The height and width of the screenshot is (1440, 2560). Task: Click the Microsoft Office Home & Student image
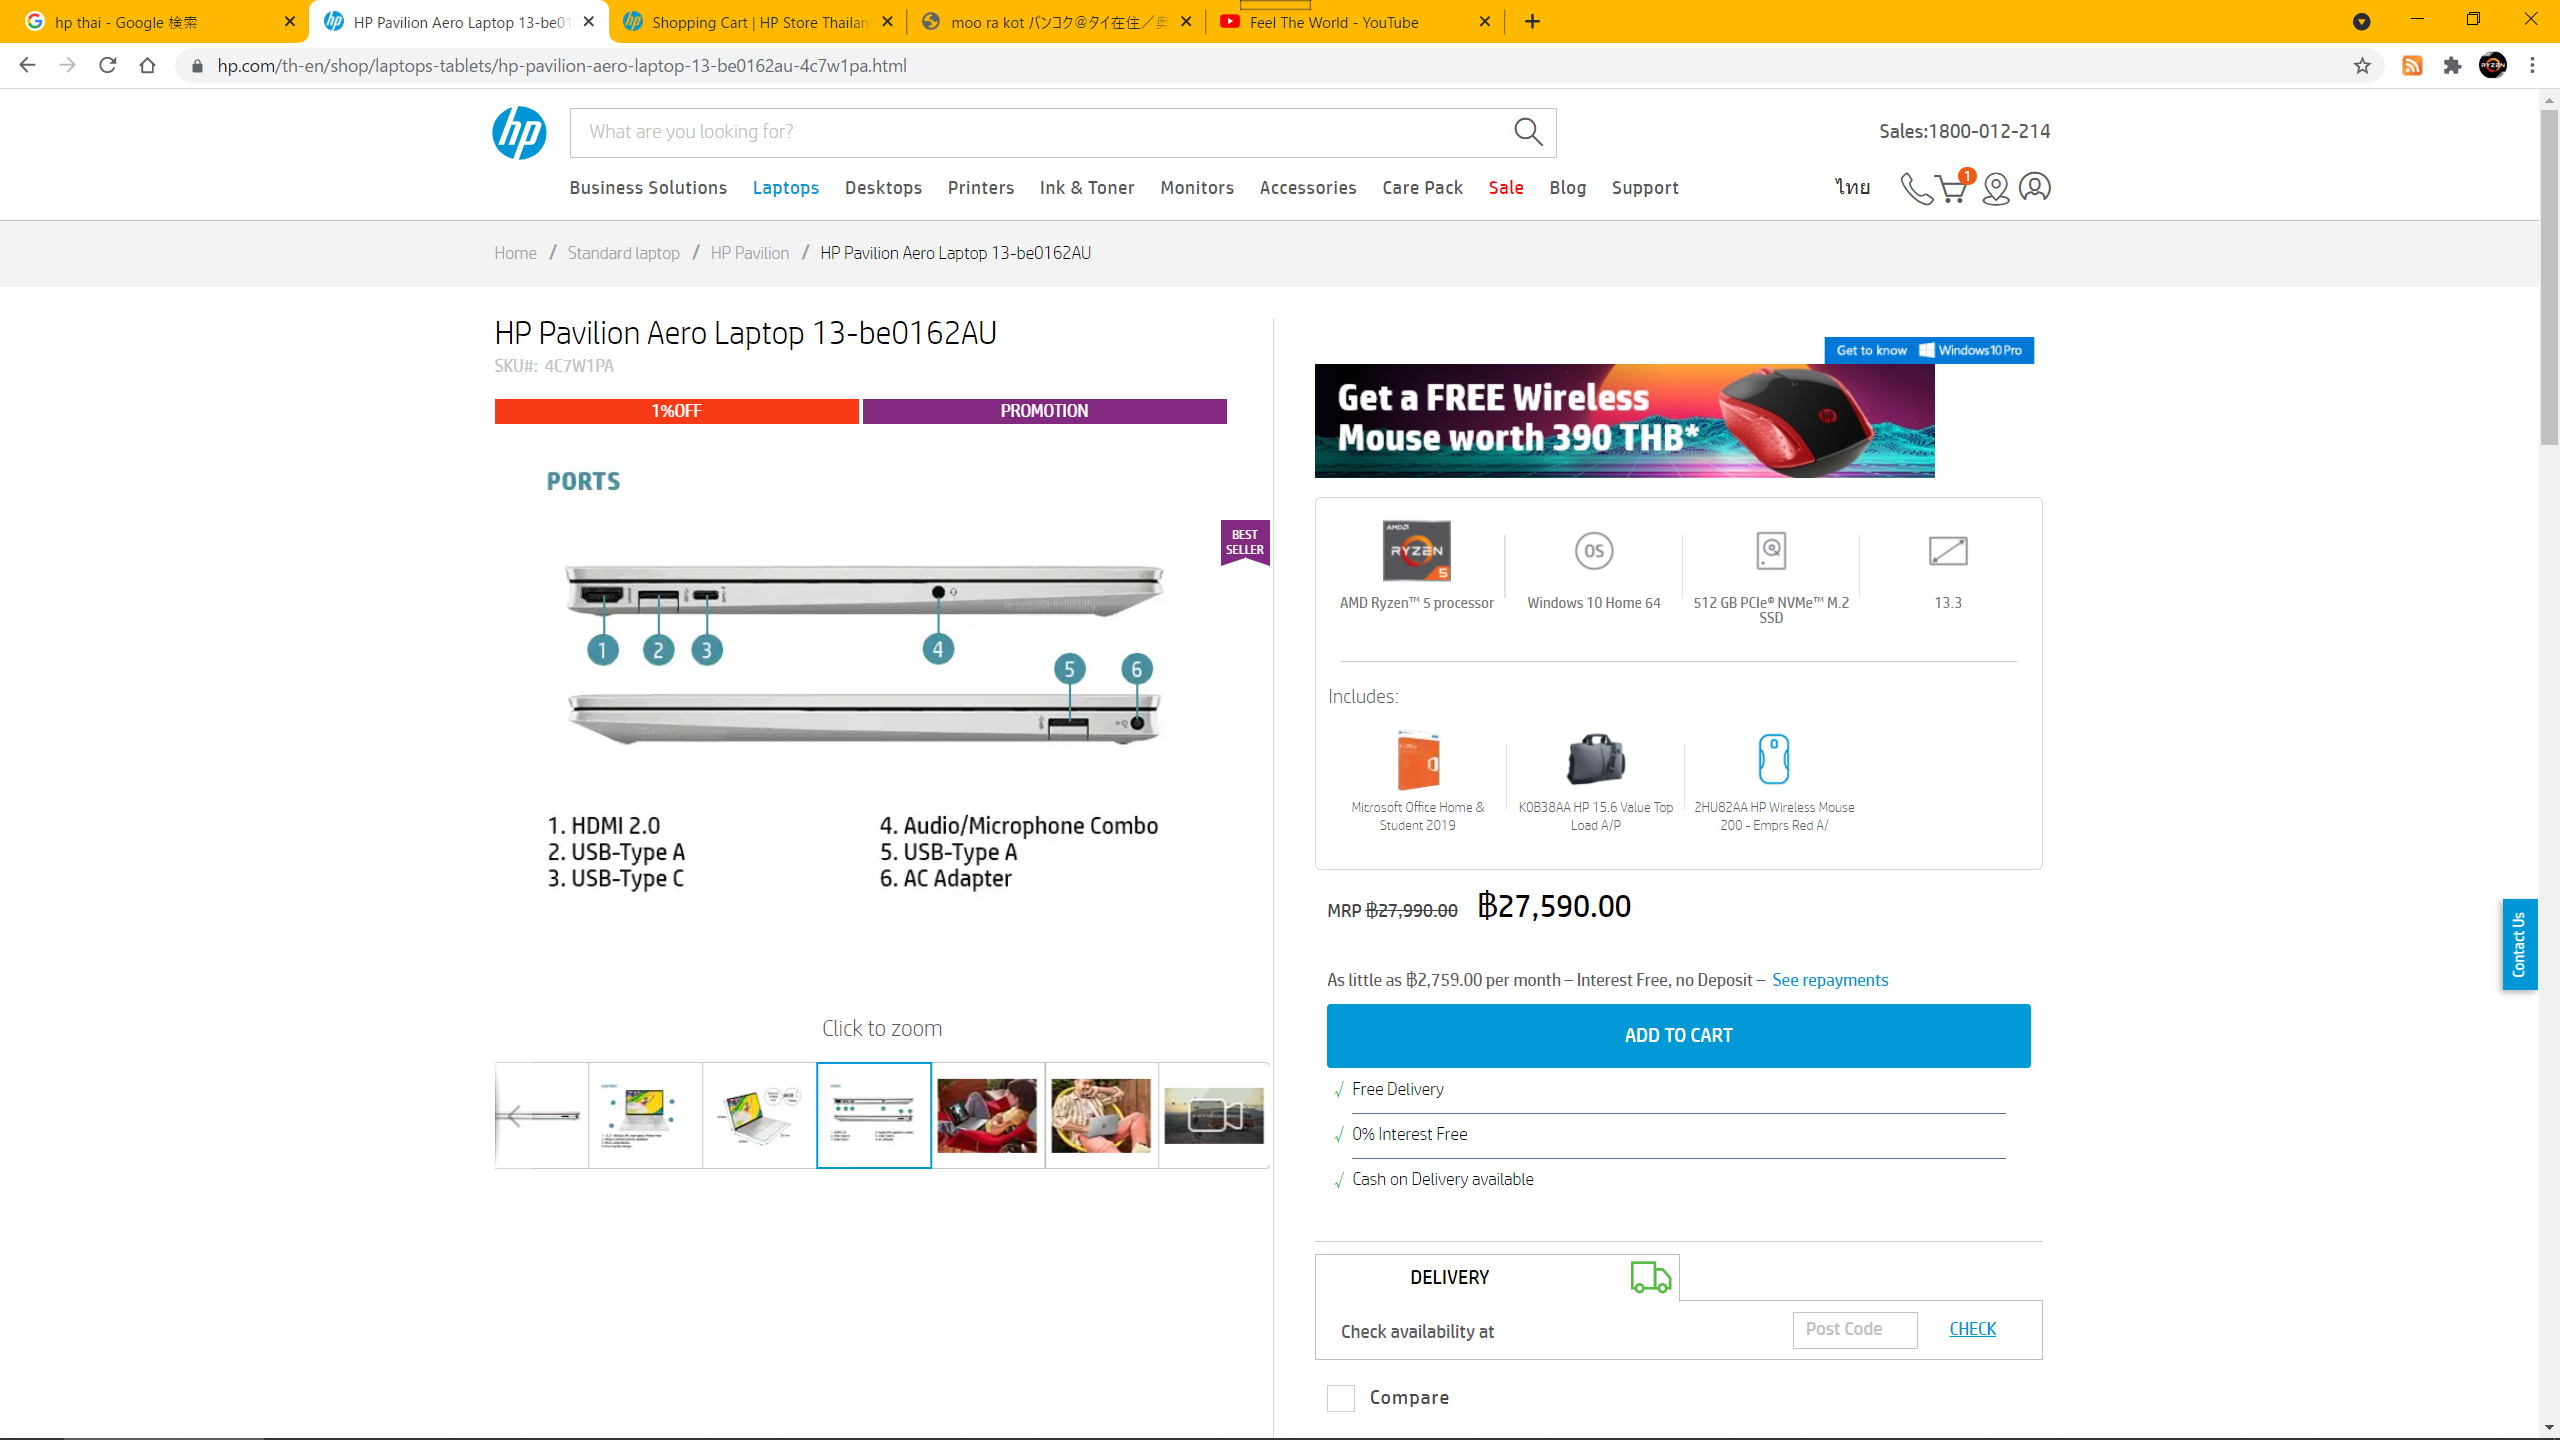[x=1418, y=761]
